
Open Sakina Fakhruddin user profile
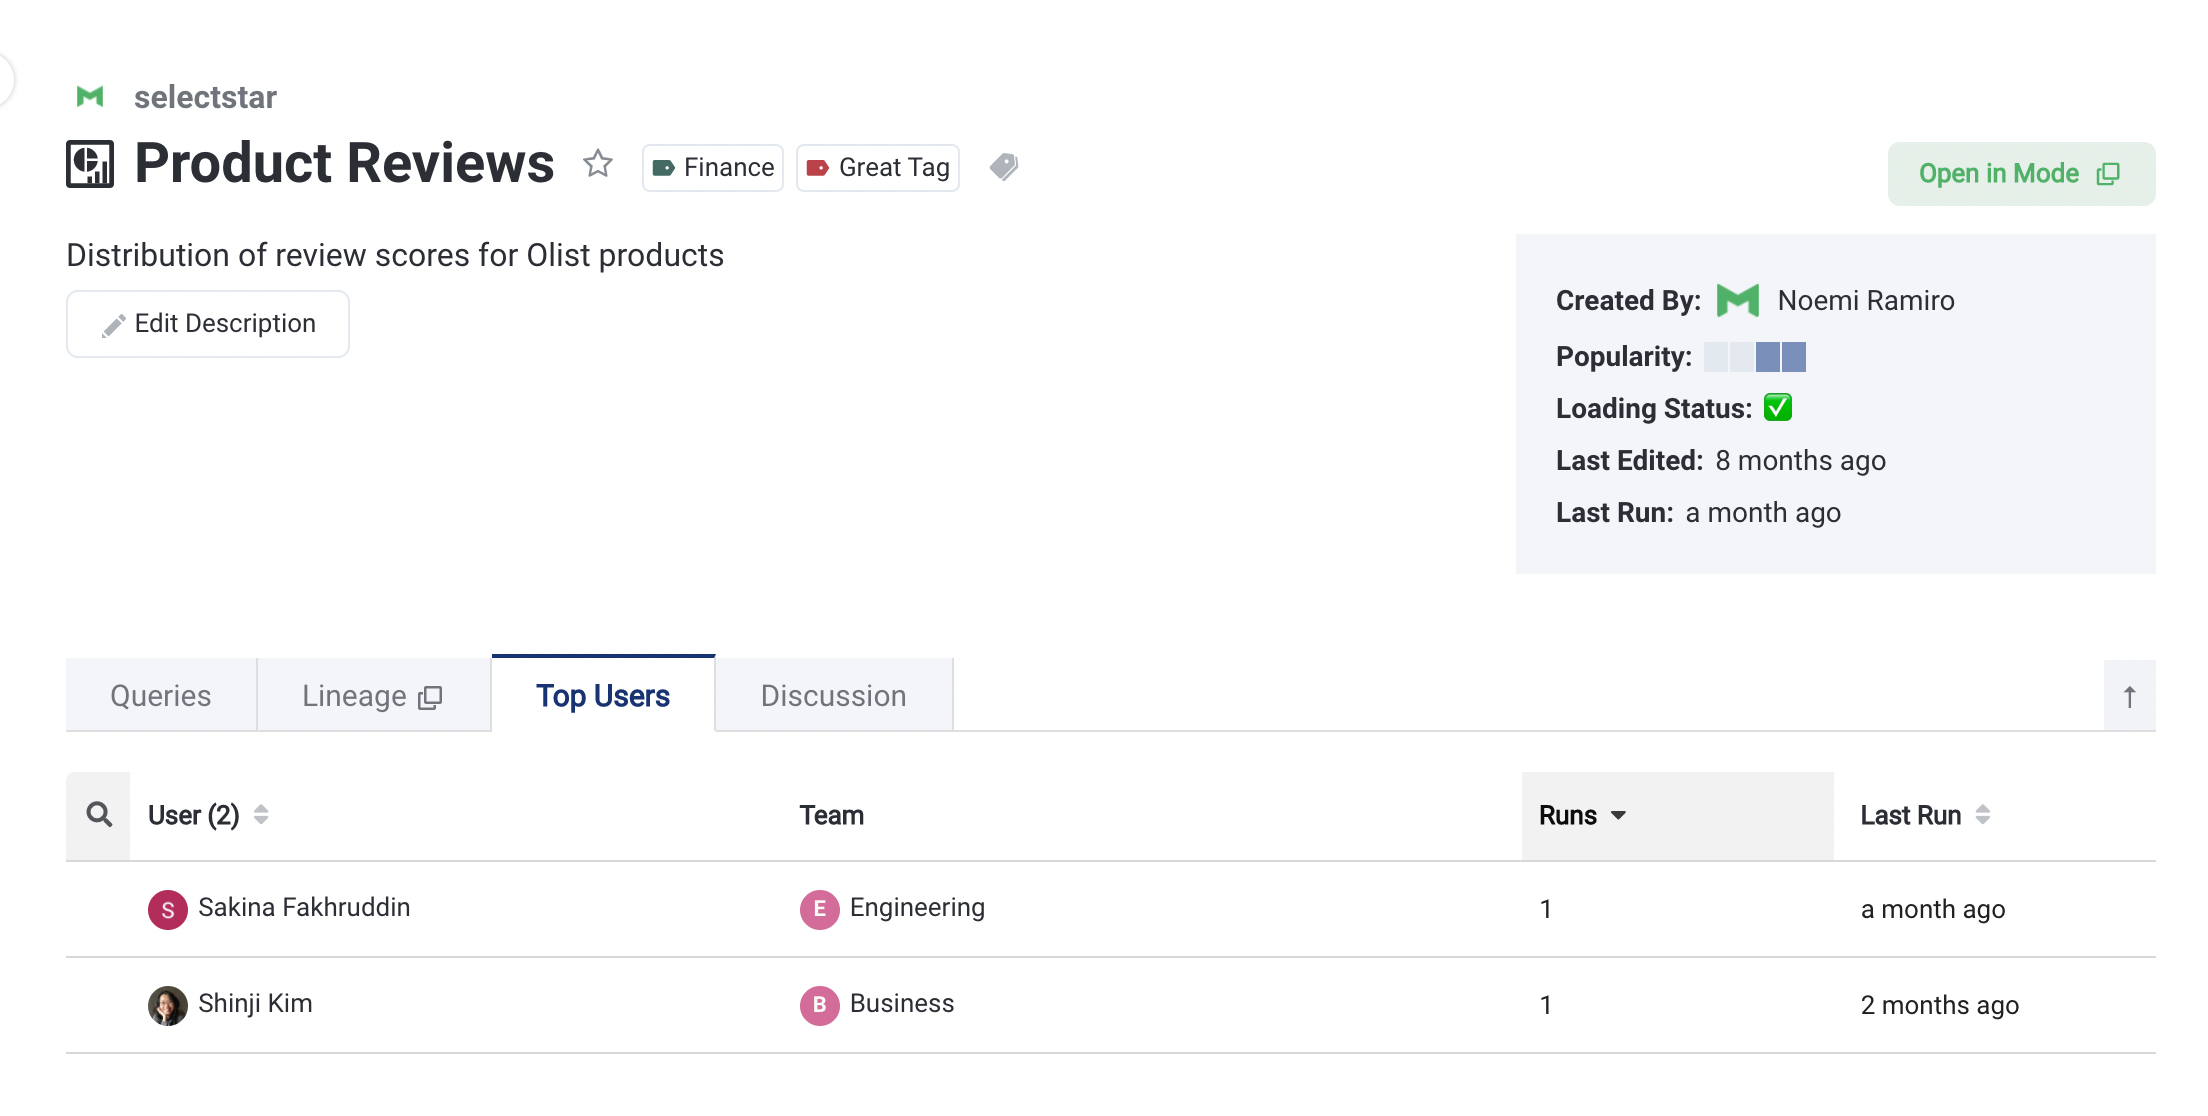pyautogui.click(x=304, y=907)
